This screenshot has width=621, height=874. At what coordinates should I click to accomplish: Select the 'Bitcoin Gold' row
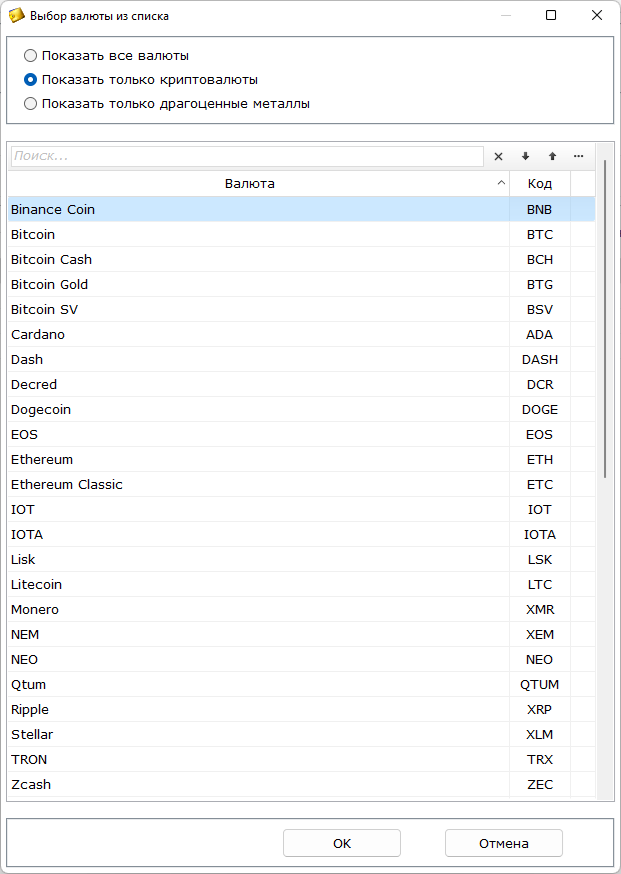(302, 284)
